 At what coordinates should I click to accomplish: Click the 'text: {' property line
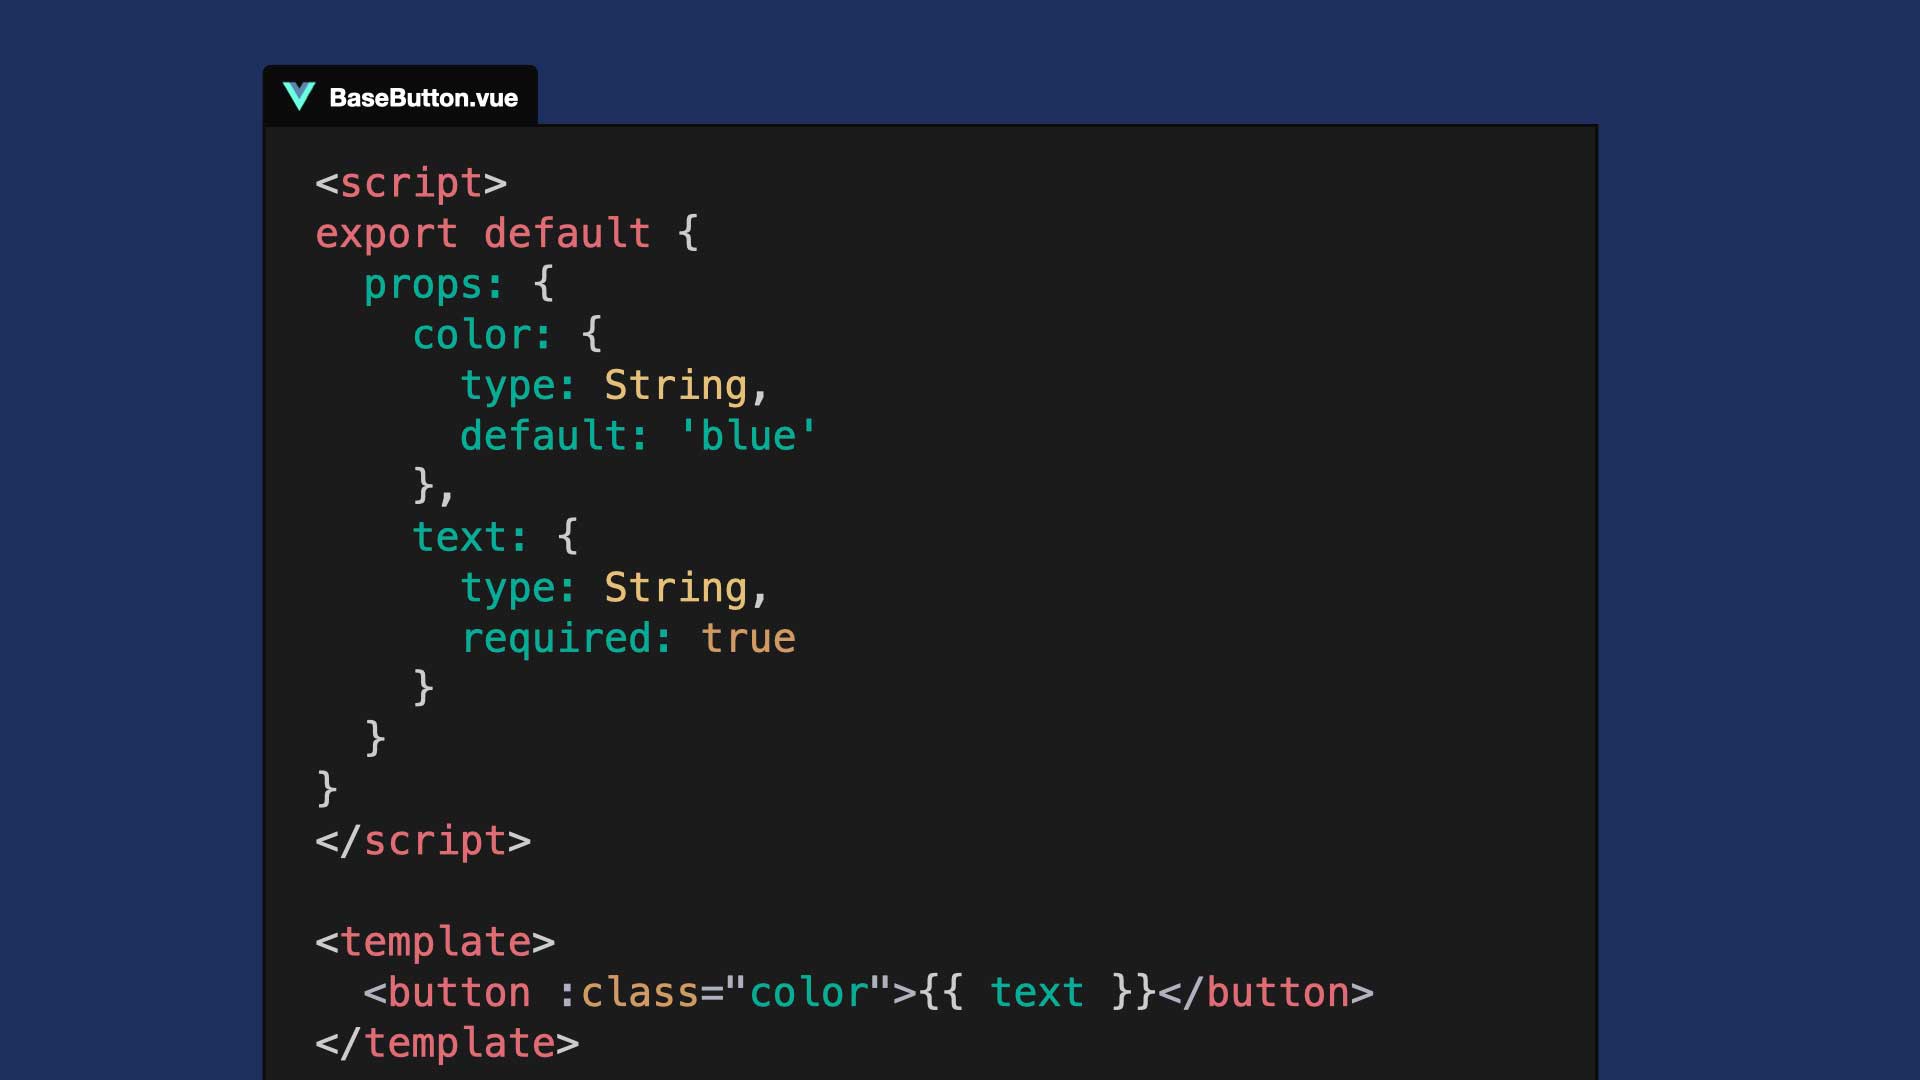495,537
